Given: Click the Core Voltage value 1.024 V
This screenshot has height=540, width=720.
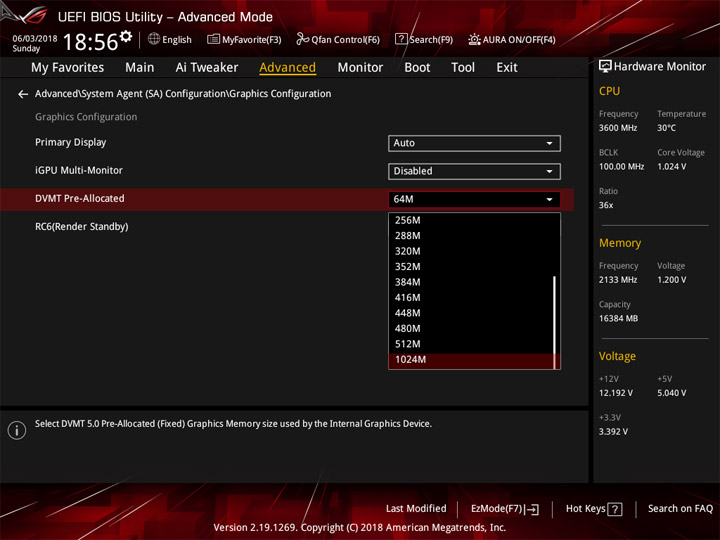Looking at the screenshot, I should click(671, 167).
